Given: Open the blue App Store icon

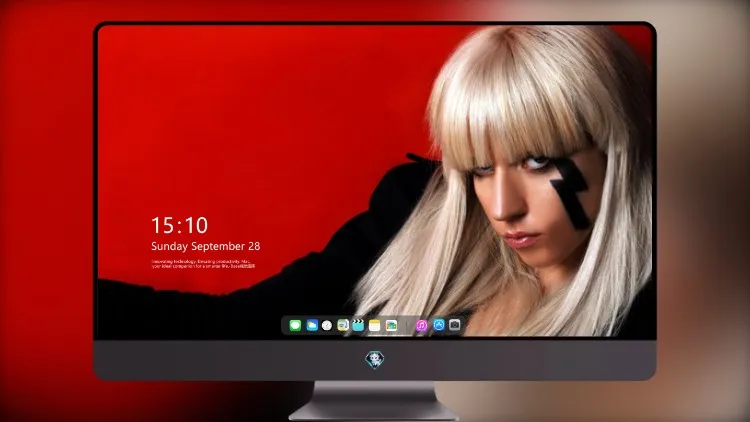Looking at the screenshot, I should (439, 325).
